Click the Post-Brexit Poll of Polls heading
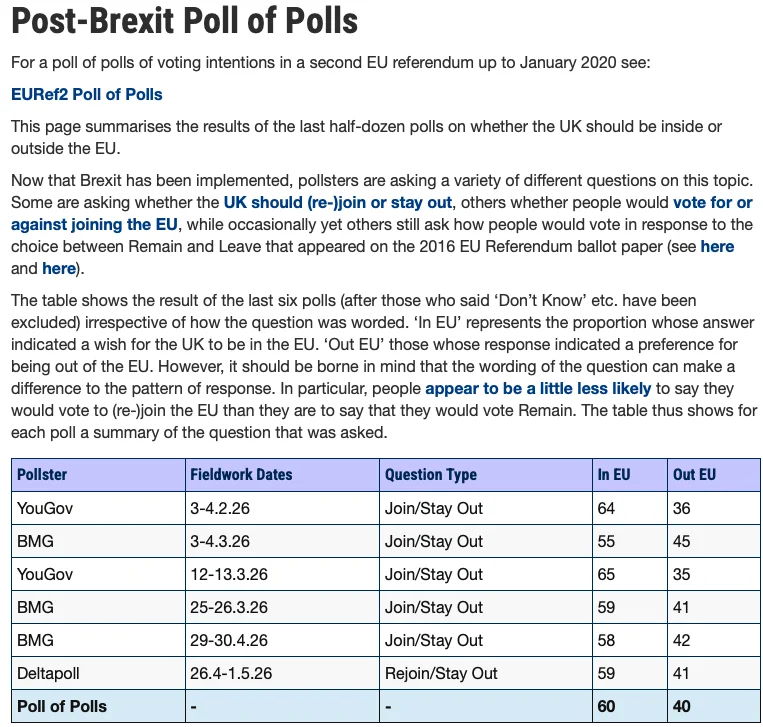The image size is (763, 727). (184, 21)
